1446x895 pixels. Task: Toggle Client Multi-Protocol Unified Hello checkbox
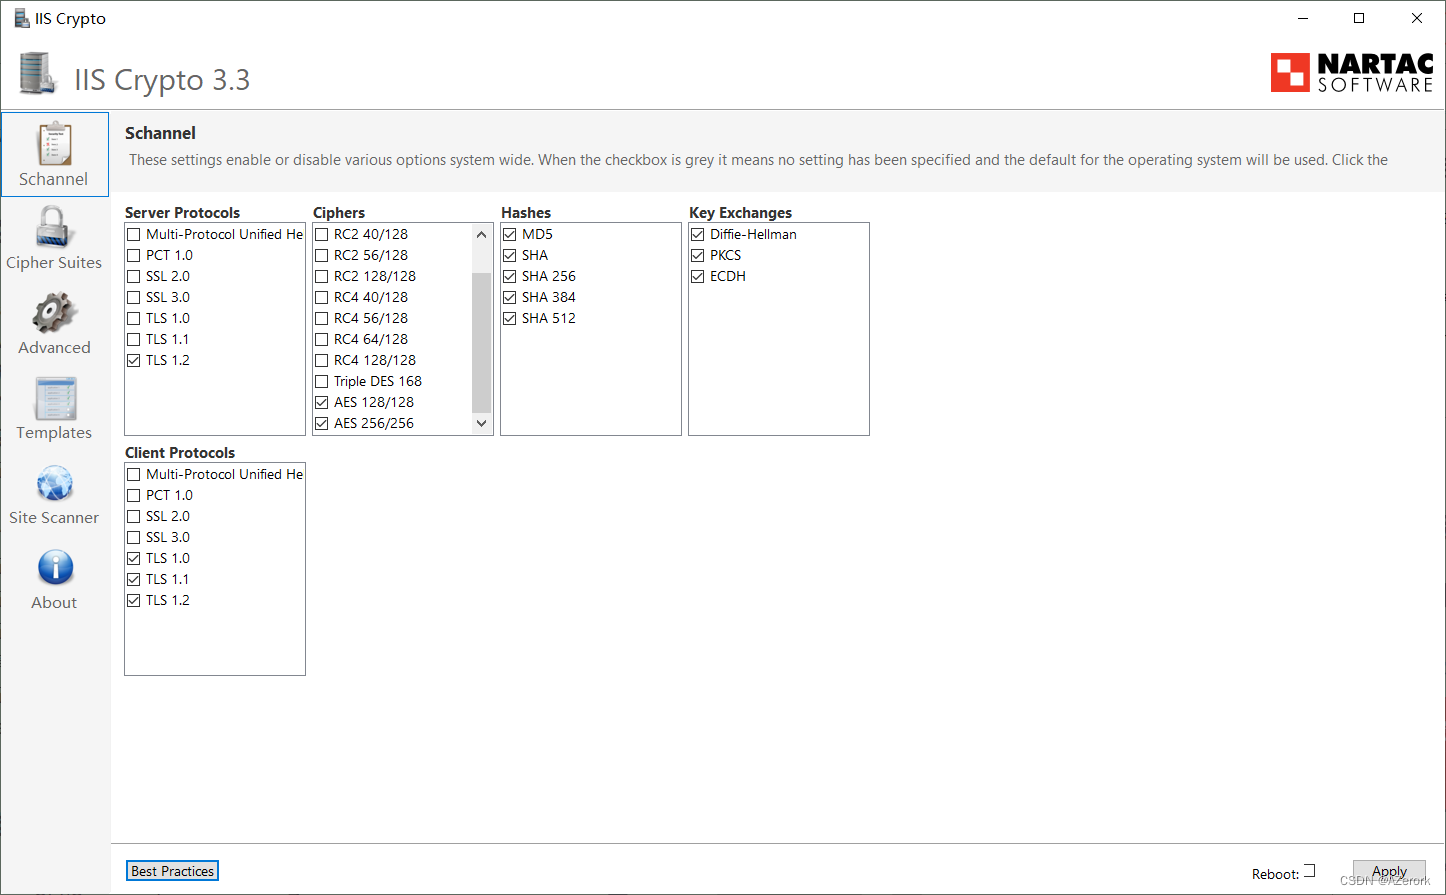[134, 474]
